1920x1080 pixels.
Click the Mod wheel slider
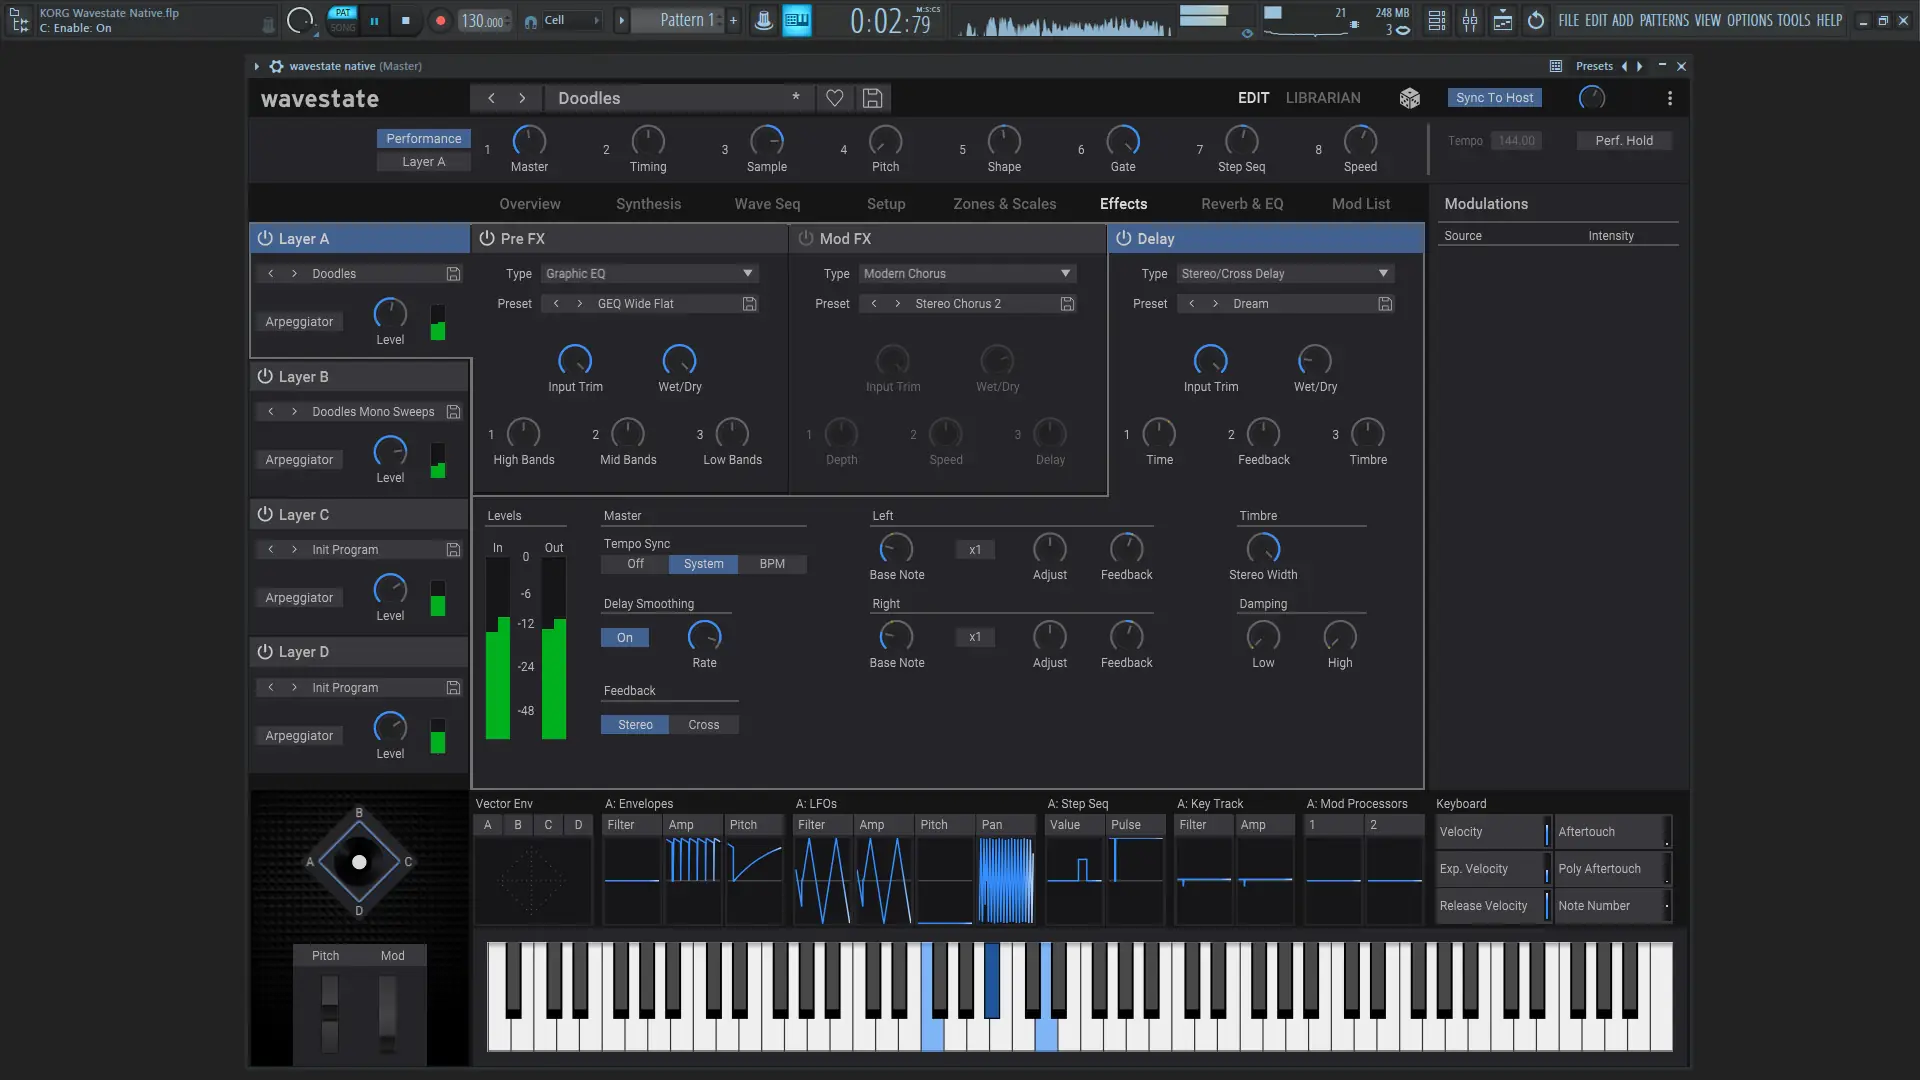pos(388,1012)
